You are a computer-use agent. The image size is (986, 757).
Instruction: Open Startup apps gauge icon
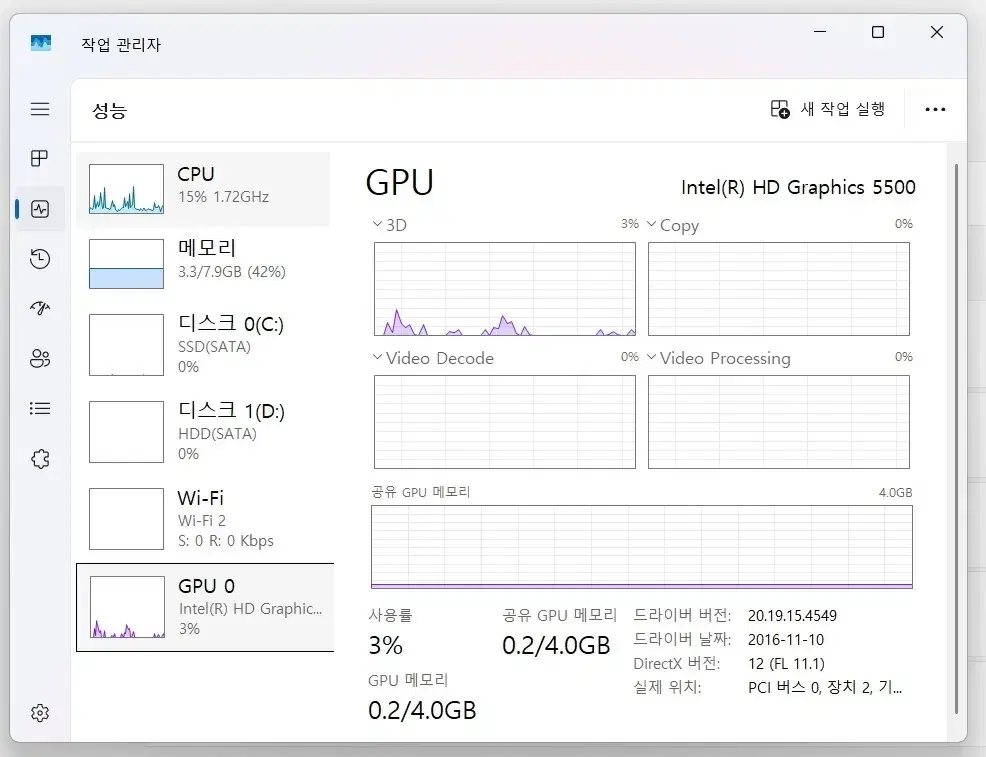click(x=40, y=308)
